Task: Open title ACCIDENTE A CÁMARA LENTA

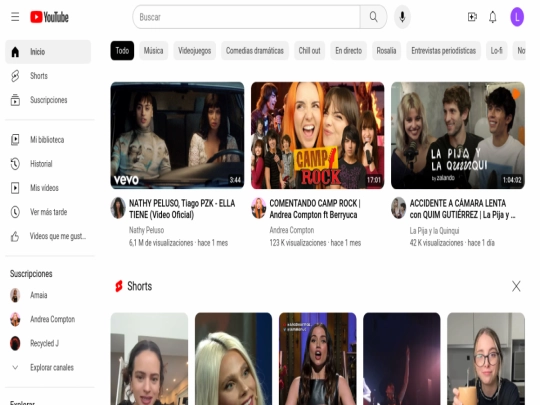Action: click(x=462, y=209)
